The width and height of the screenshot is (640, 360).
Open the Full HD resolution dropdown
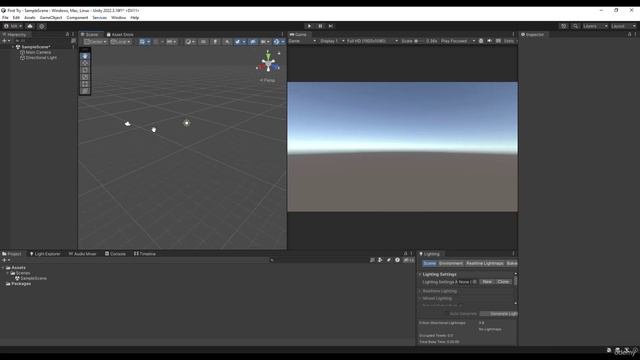372,41
